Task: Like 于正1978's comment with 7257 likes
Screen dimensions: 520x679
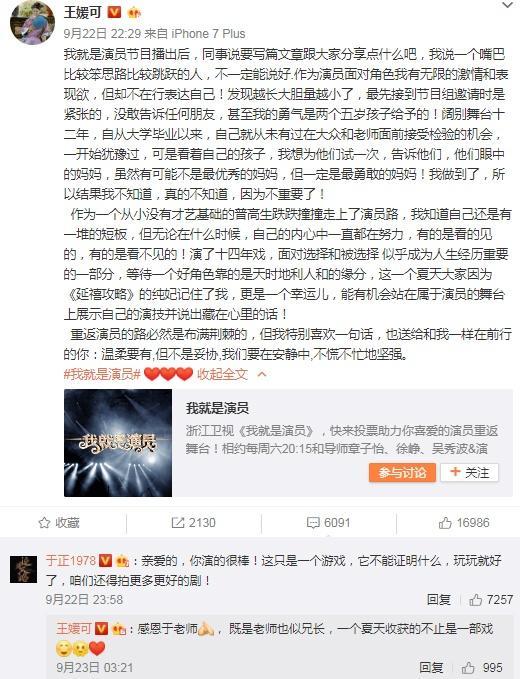Action: [491, 599]
